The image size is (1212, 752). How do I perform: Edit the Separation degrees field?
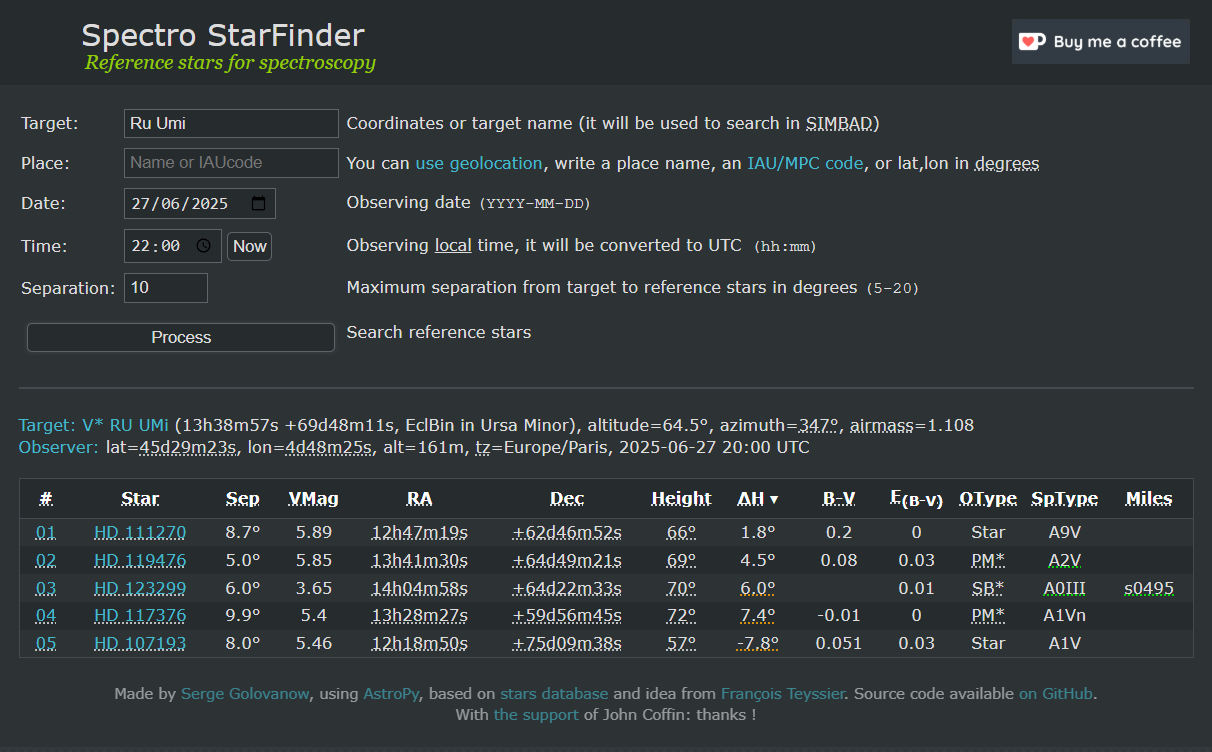point(166,288)
